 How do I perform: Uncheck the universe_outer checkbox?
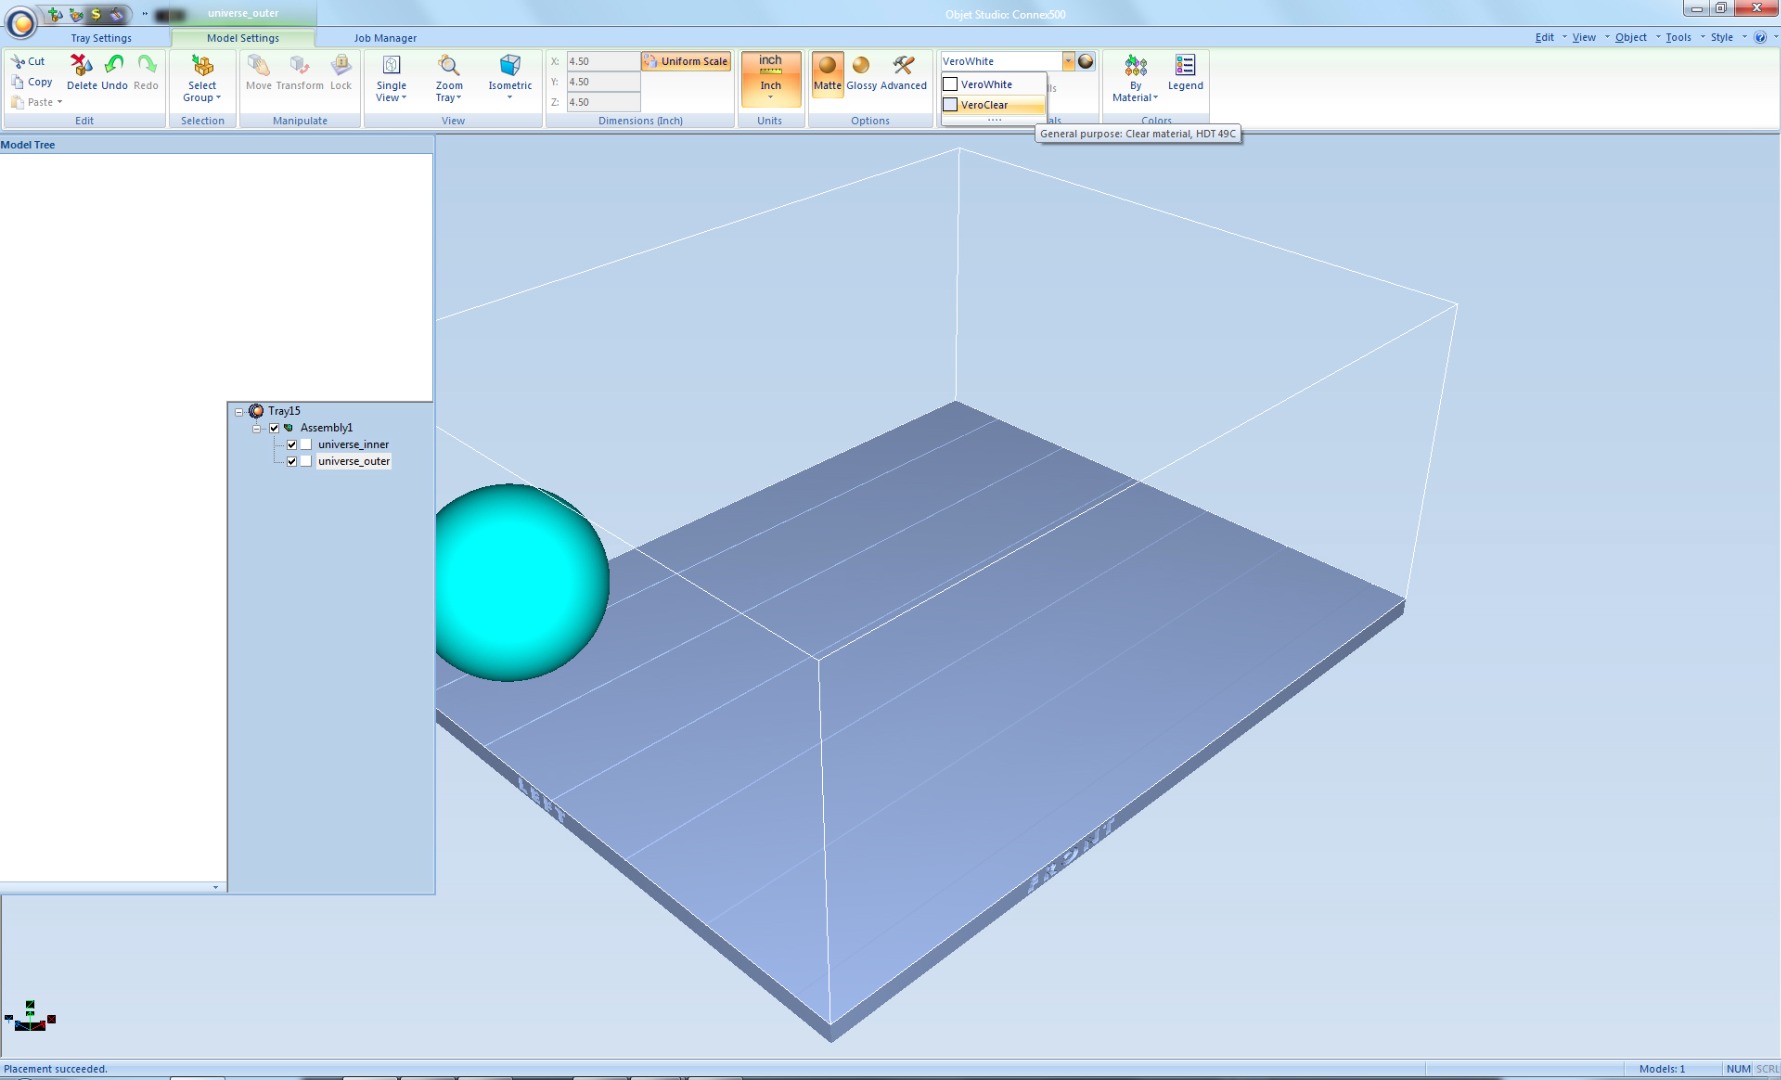pos(291,462)
